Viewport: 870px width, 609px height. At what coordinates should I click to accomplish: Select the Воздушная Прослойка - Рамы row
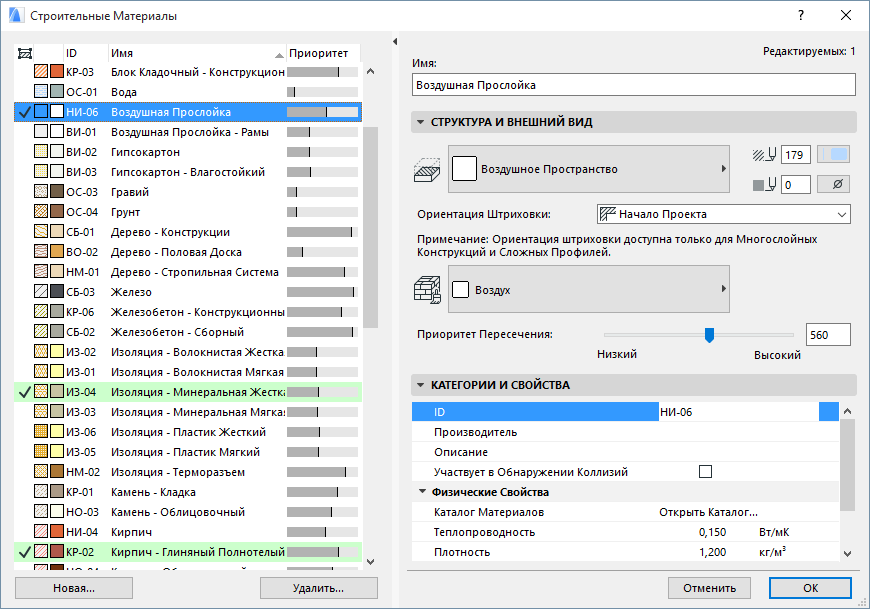[x=188, y=131]
